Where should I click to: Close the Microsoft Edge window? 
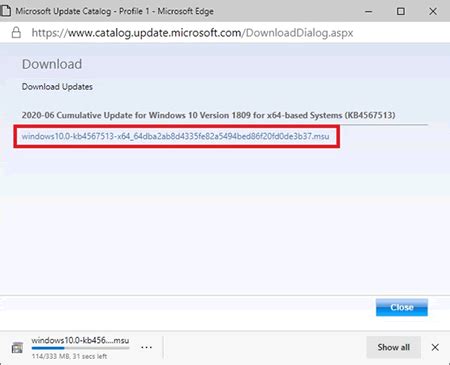(x=433, y=11)
